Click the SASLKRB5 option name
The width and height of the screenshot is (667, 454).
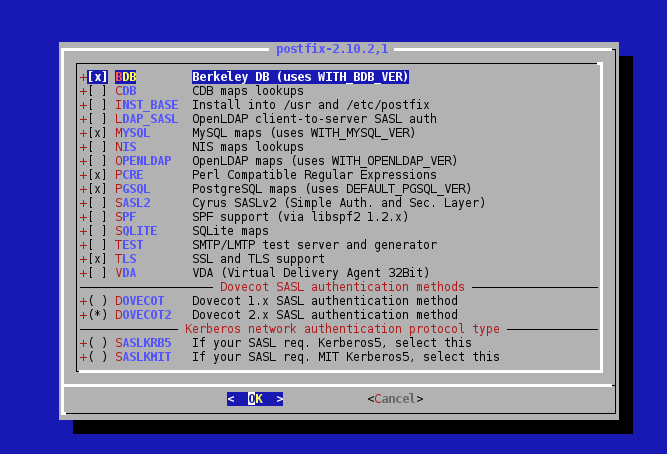143,343
